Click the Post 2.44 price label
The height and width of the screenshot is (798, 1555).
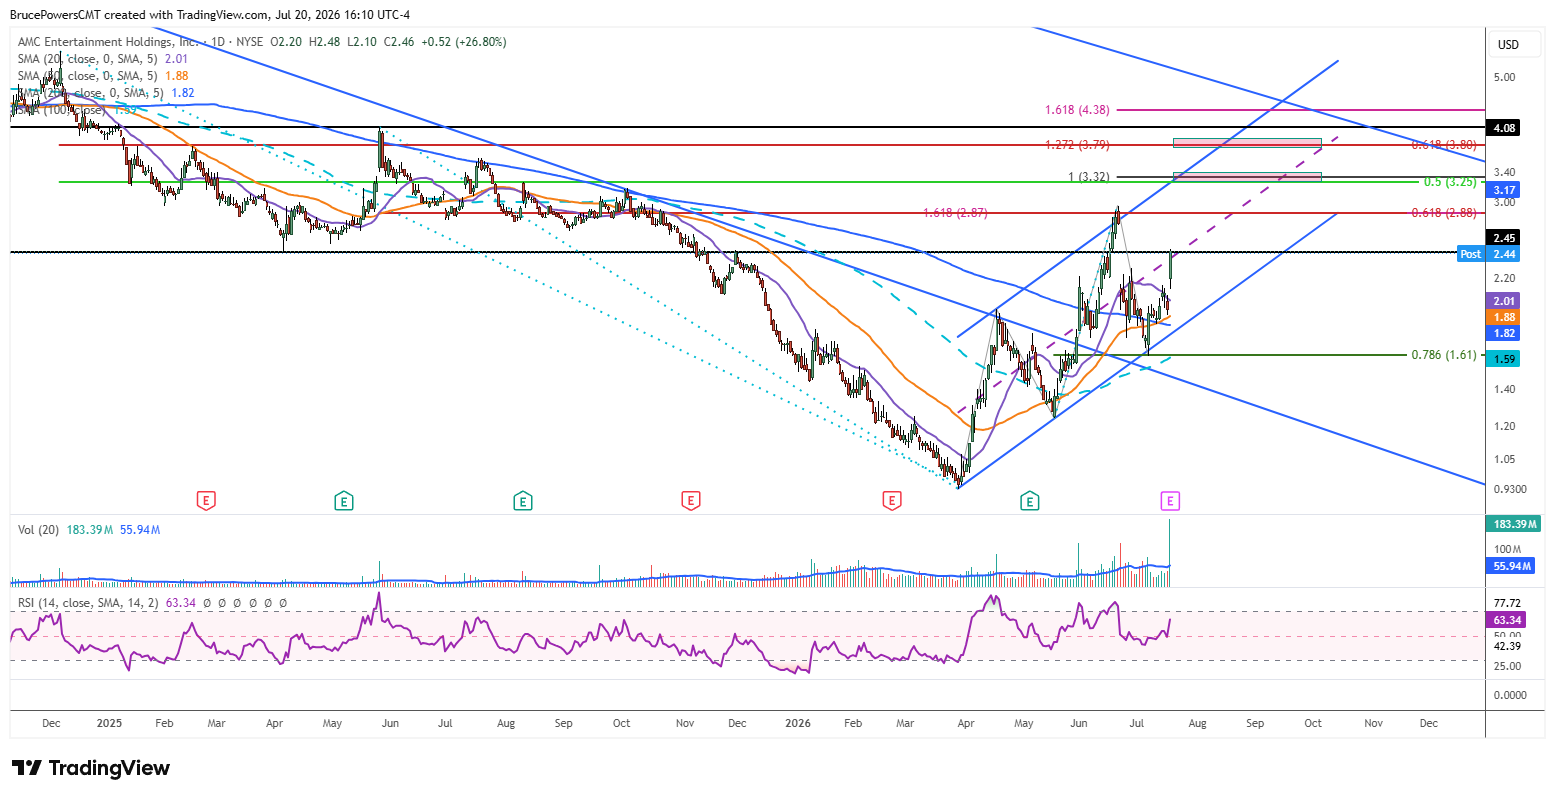click(x=1490, y=254)
